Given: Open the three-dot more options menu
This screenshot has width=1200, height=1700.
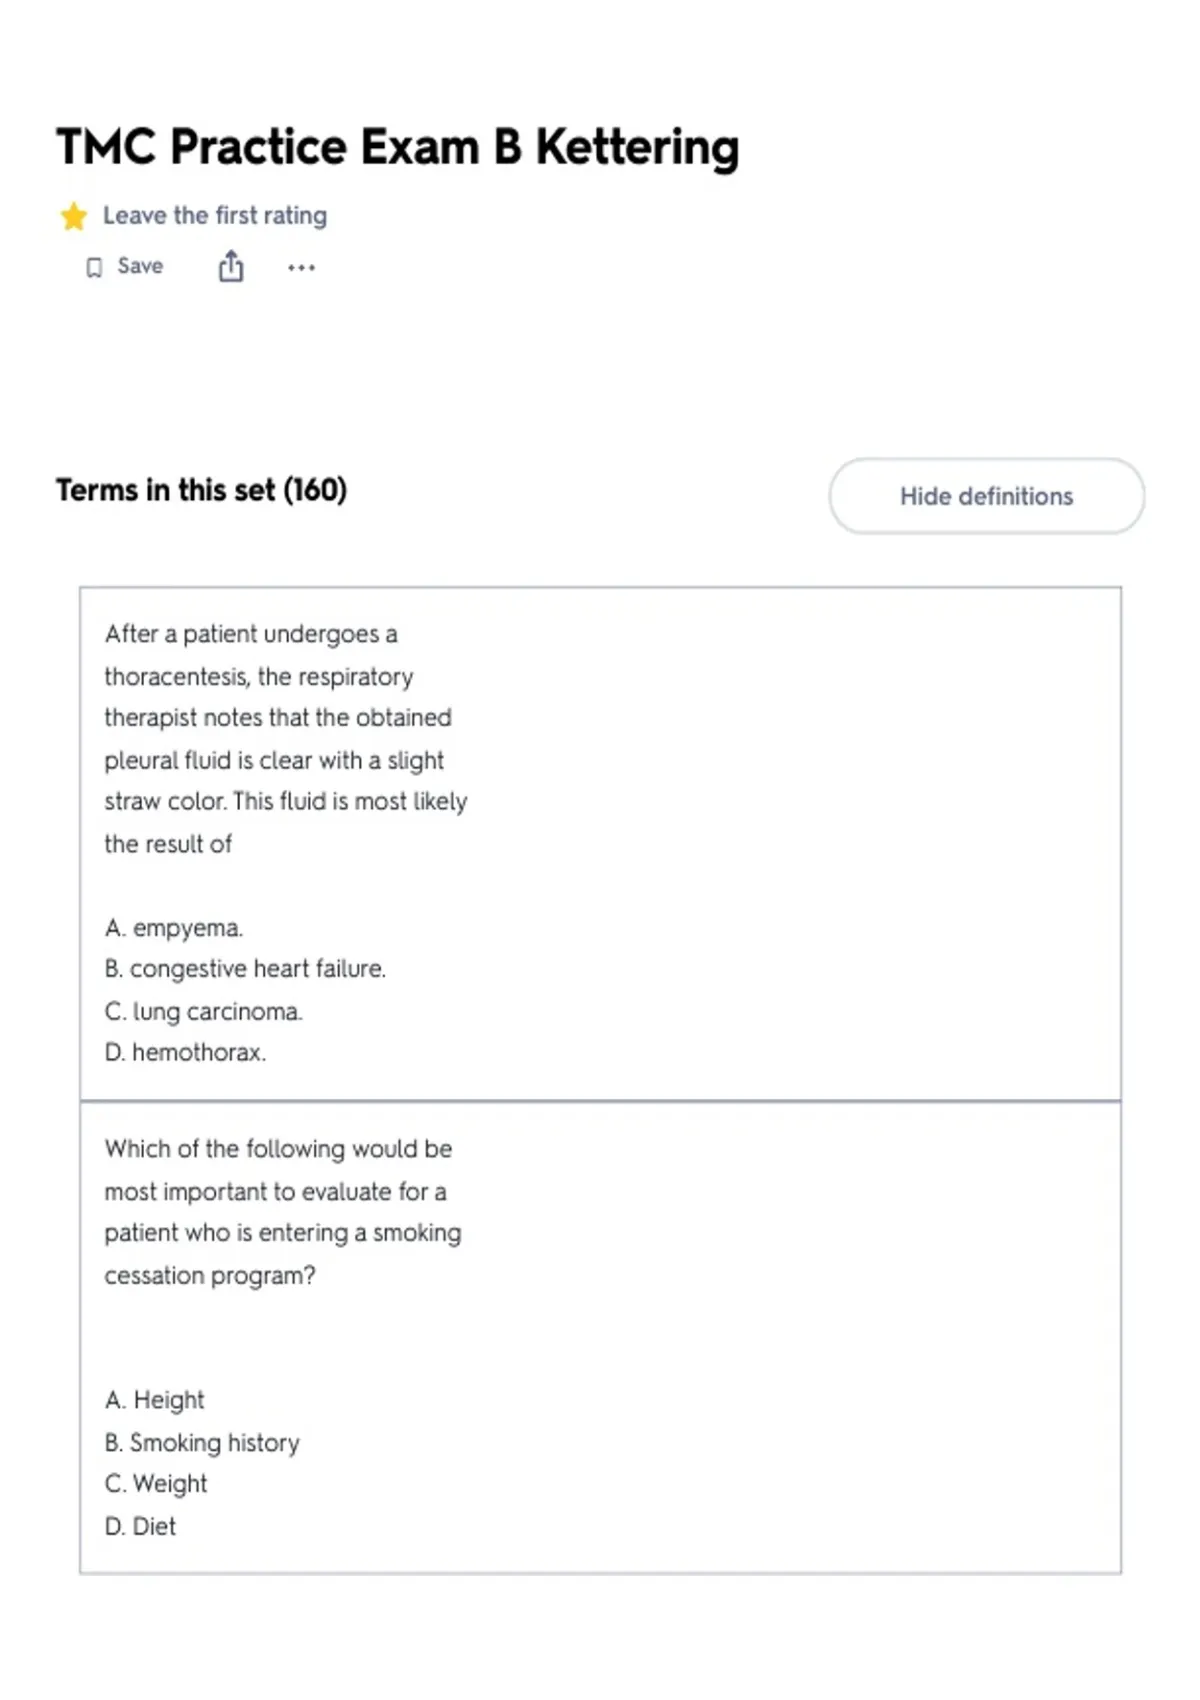Looking at the screenshot, I should coord(301,267).
